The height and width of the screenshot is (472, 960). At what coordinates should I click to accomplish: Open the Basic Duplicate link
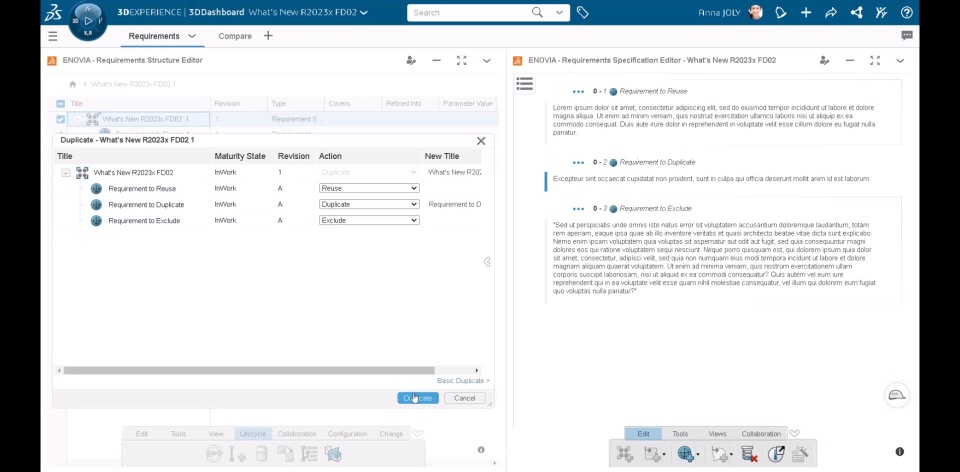click(463, 381)
